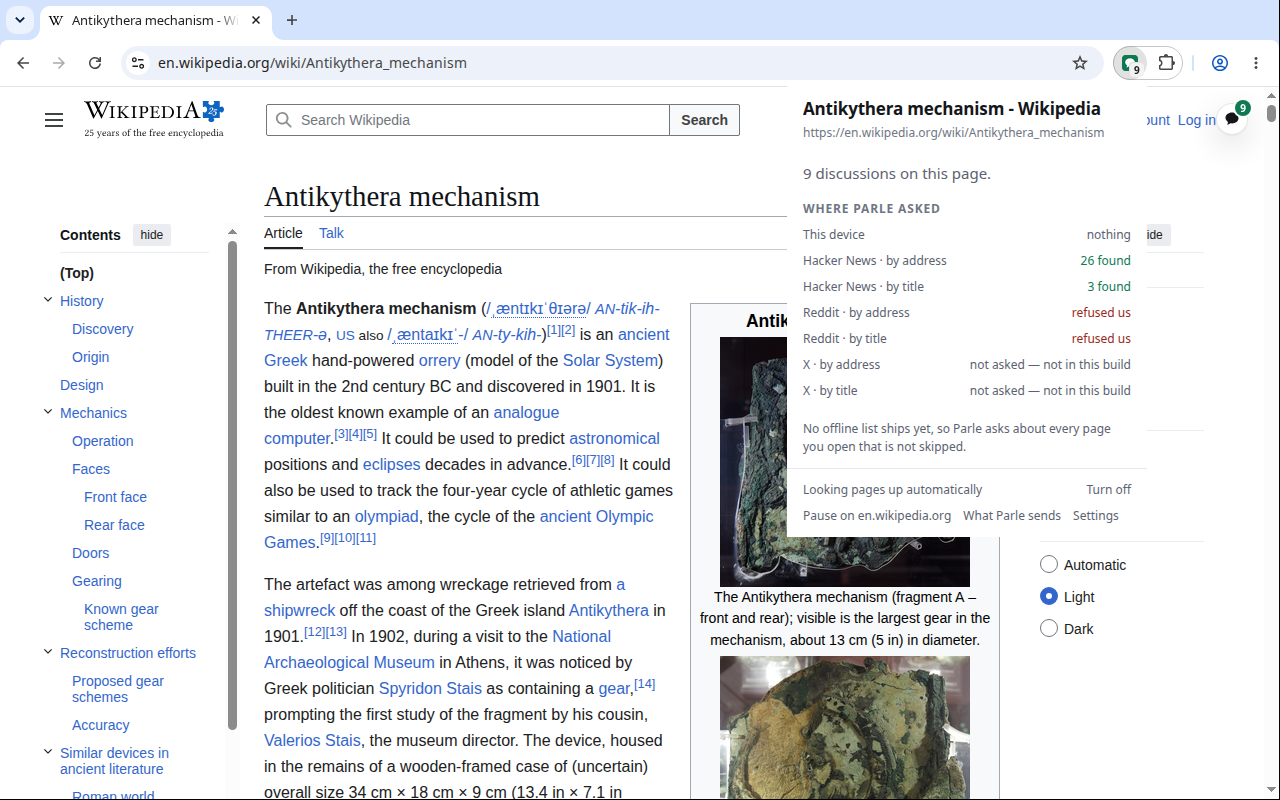This screenshot has height=800, width=1280.
Task: Reload the page
Action: 95,63
